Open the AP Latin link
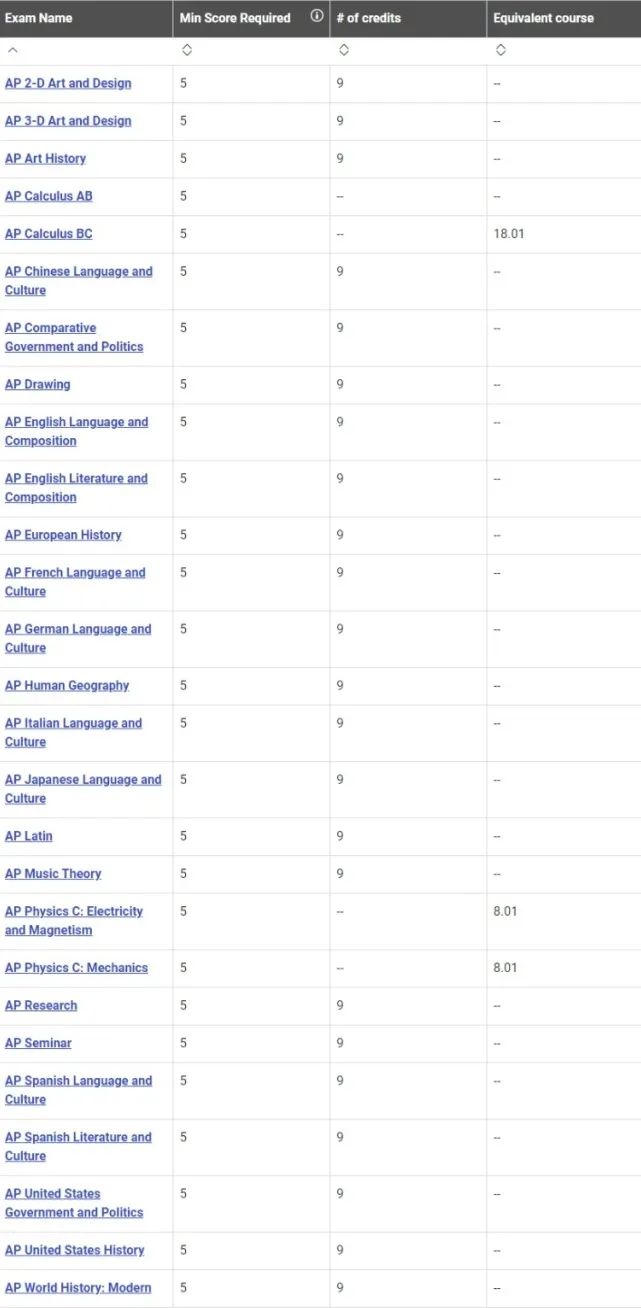This screenshot has width=641, height=1308. click(x=29, y=836)
